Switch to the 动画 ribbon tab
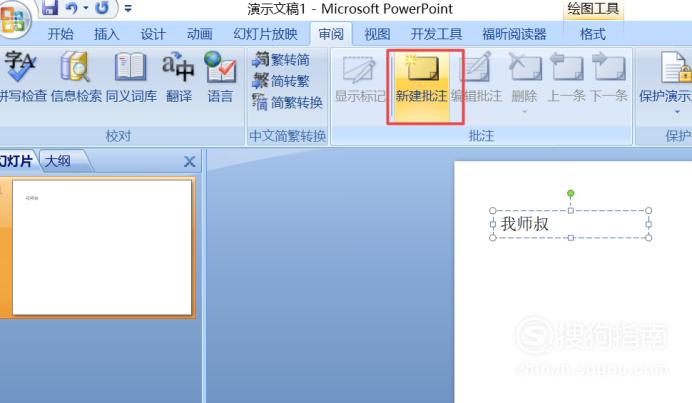 199,34
